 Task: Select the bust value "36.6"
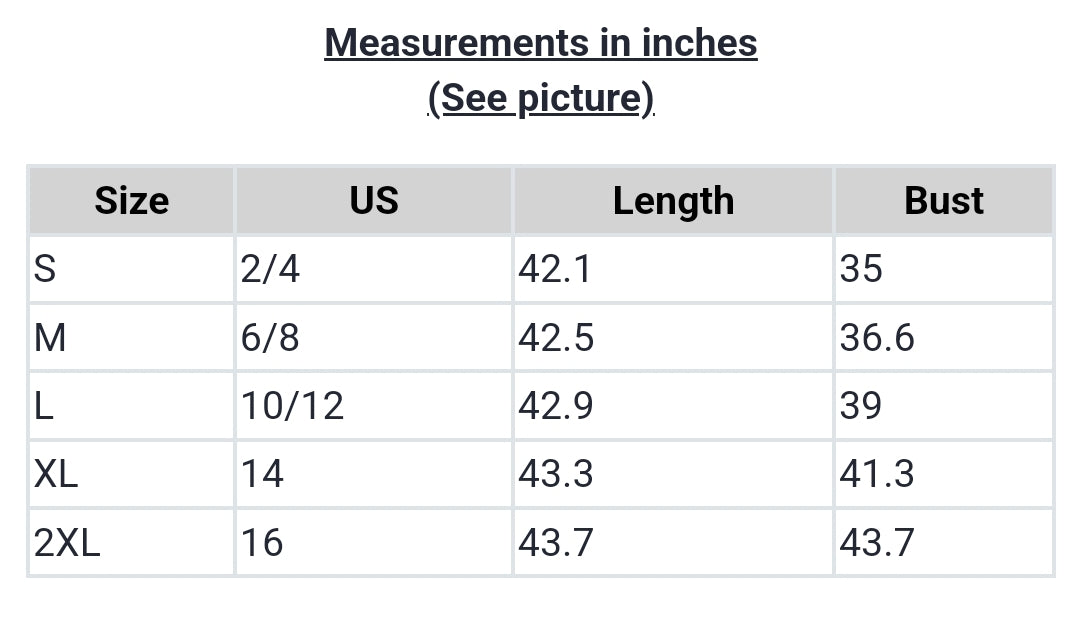coord(877,338)
